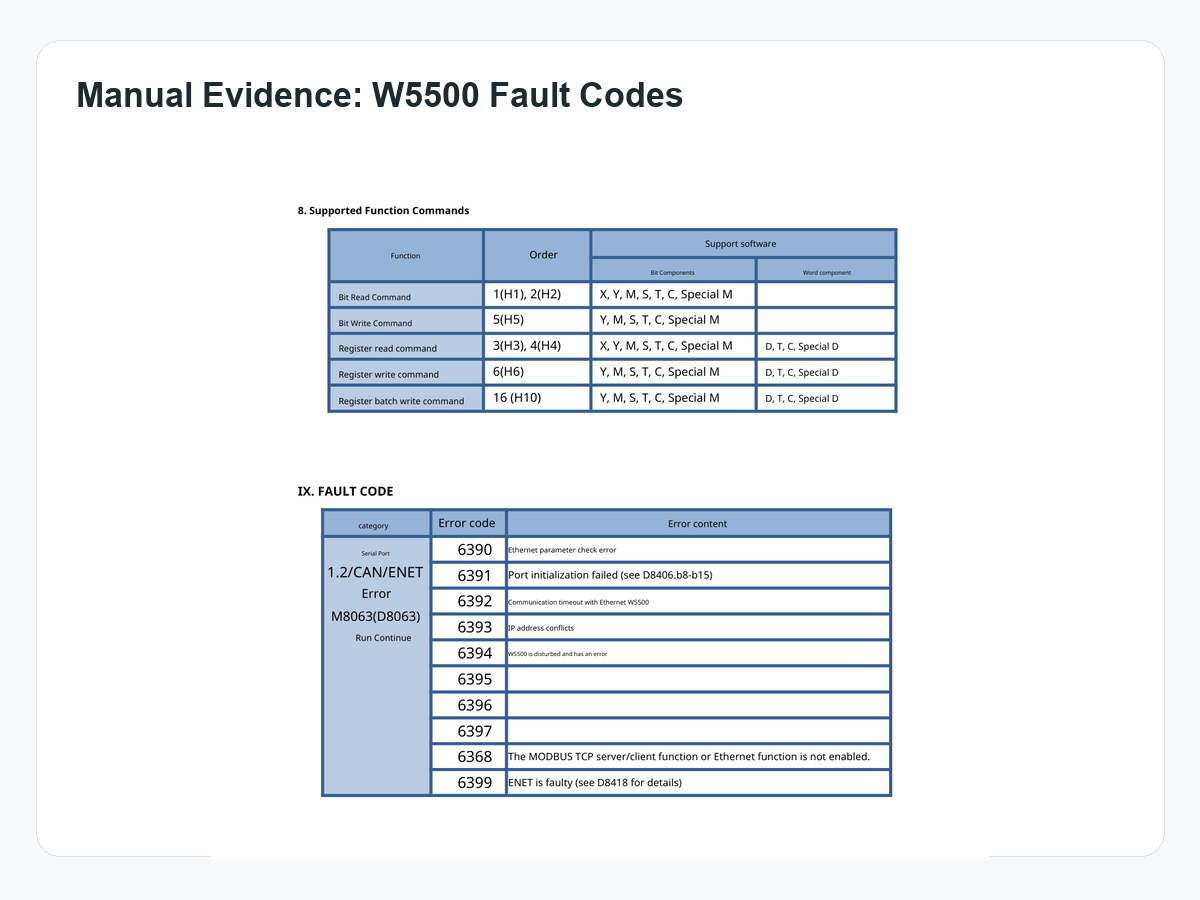Screen dimensions: 1200x900
Task: Select error code 6393
Action: coord(475,628)
